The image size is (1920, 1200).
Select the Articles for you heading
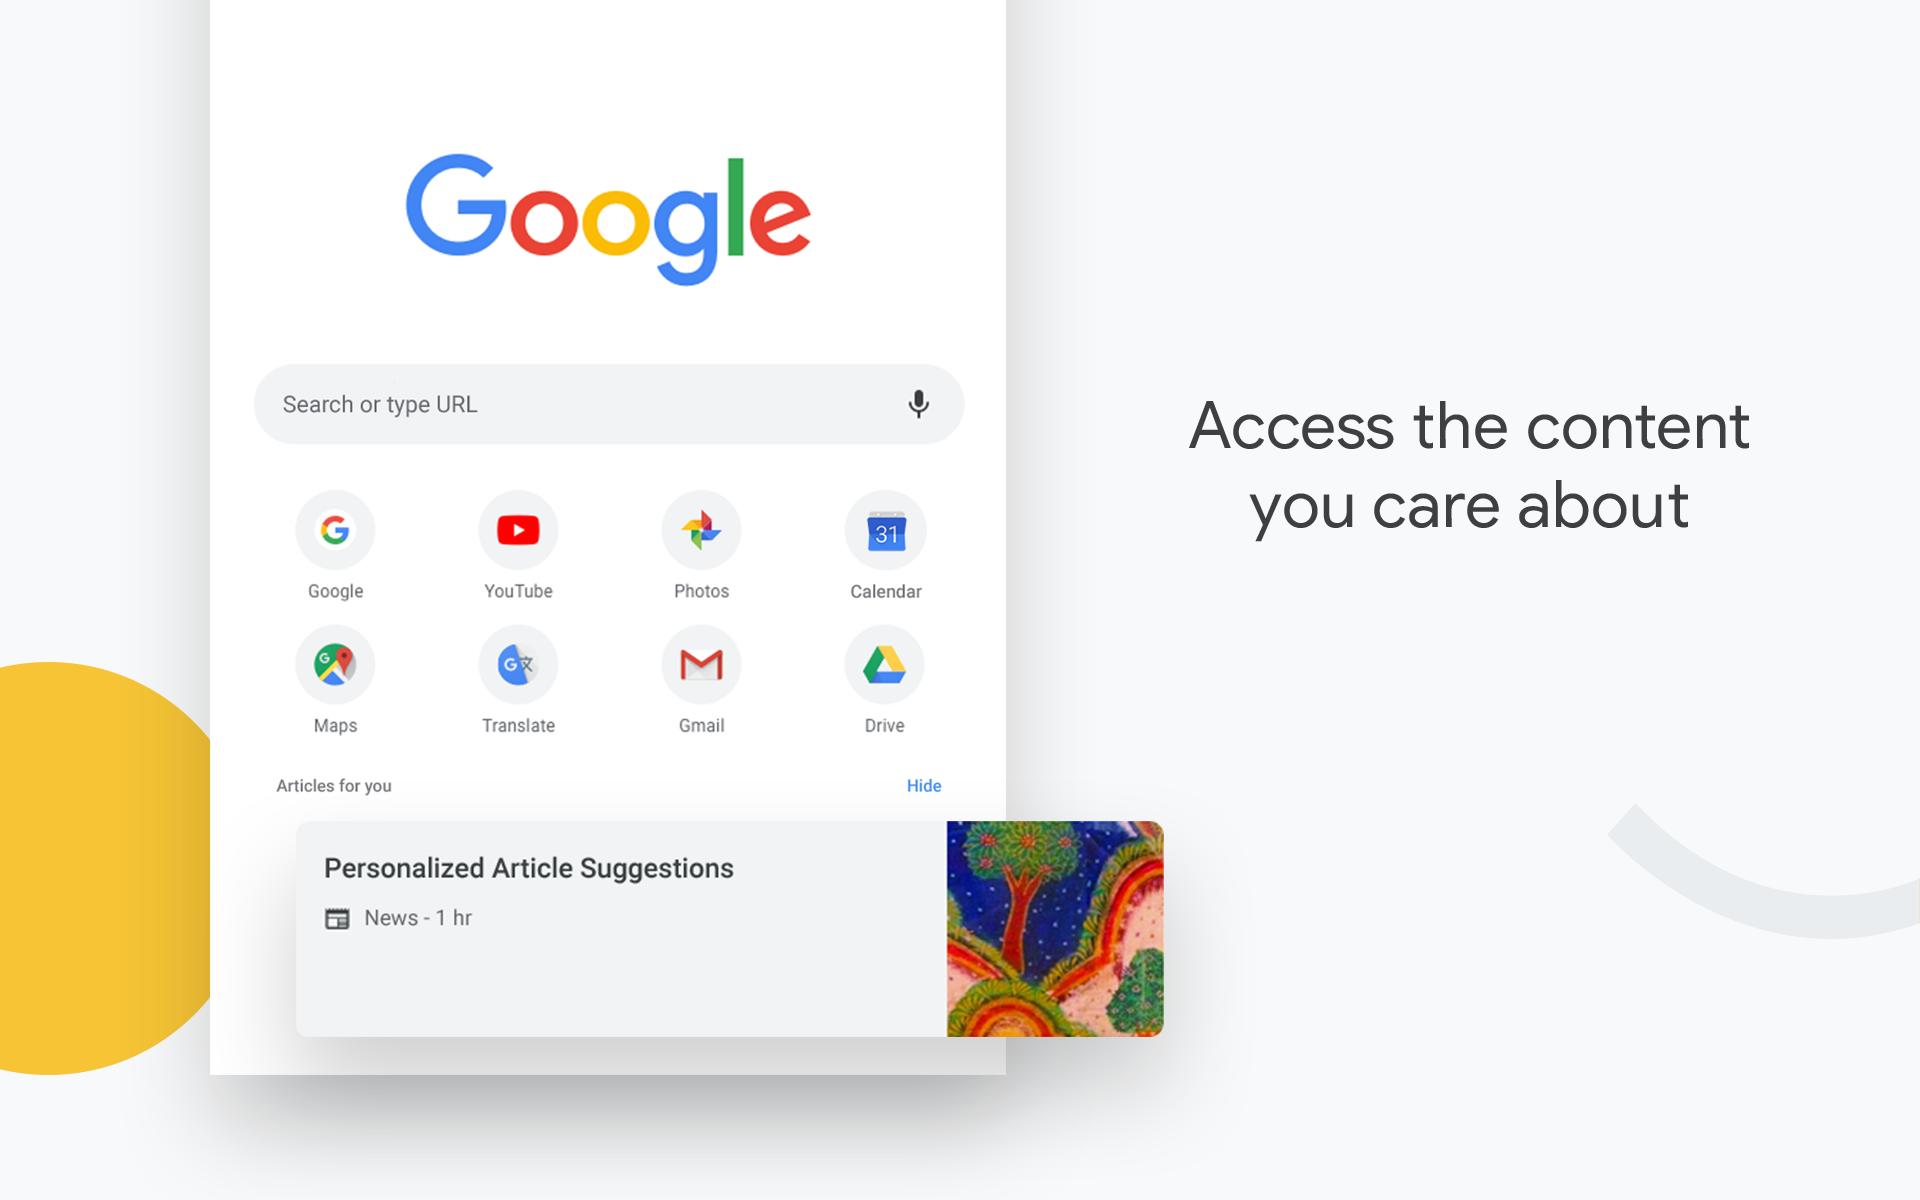click(335, 785)
